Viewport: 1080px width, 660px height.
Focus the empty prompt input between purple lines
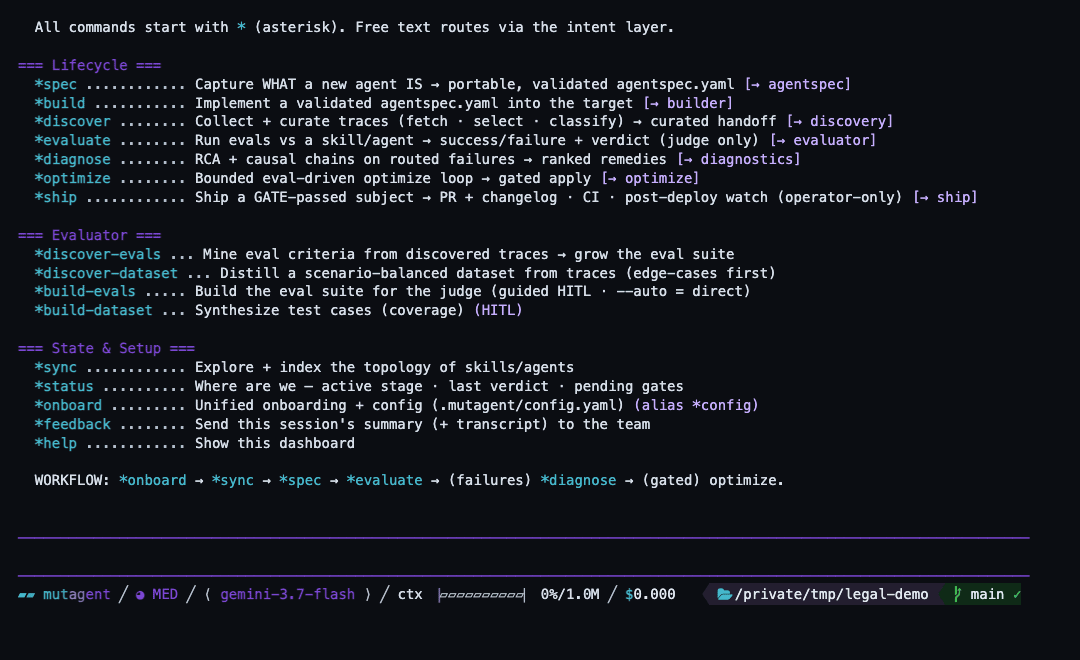tap(523, 557)
